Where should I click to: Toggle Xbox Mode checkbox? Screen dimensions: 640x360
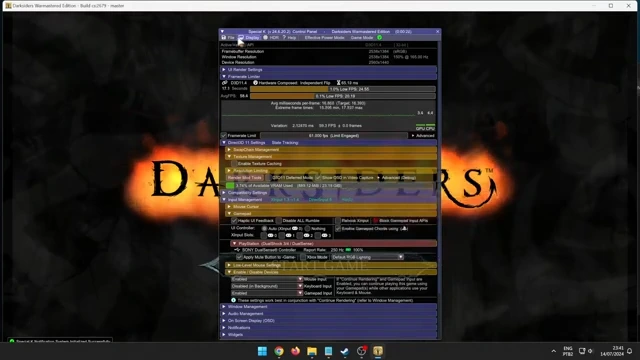303,258
